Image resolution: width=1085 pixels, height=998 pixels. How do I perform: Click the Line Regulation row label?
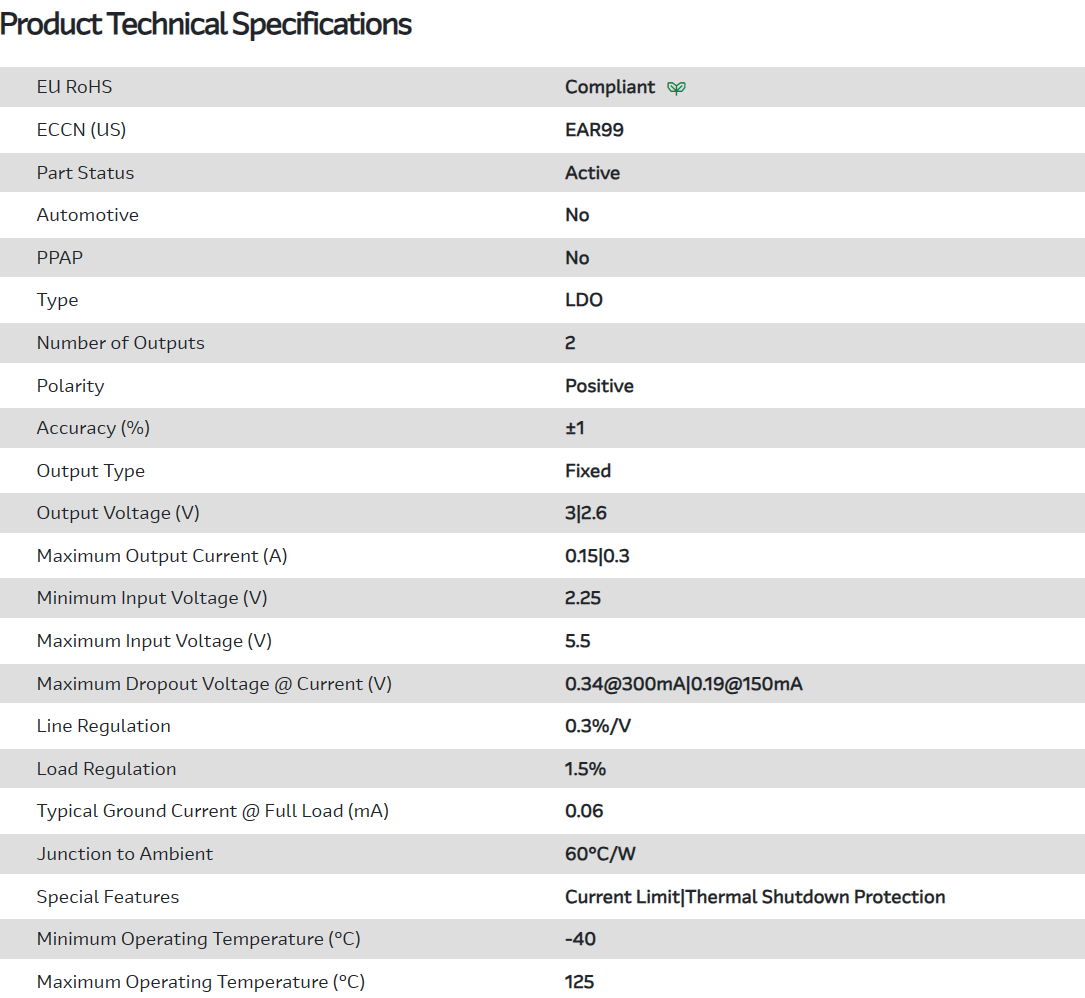coord(104,726)
